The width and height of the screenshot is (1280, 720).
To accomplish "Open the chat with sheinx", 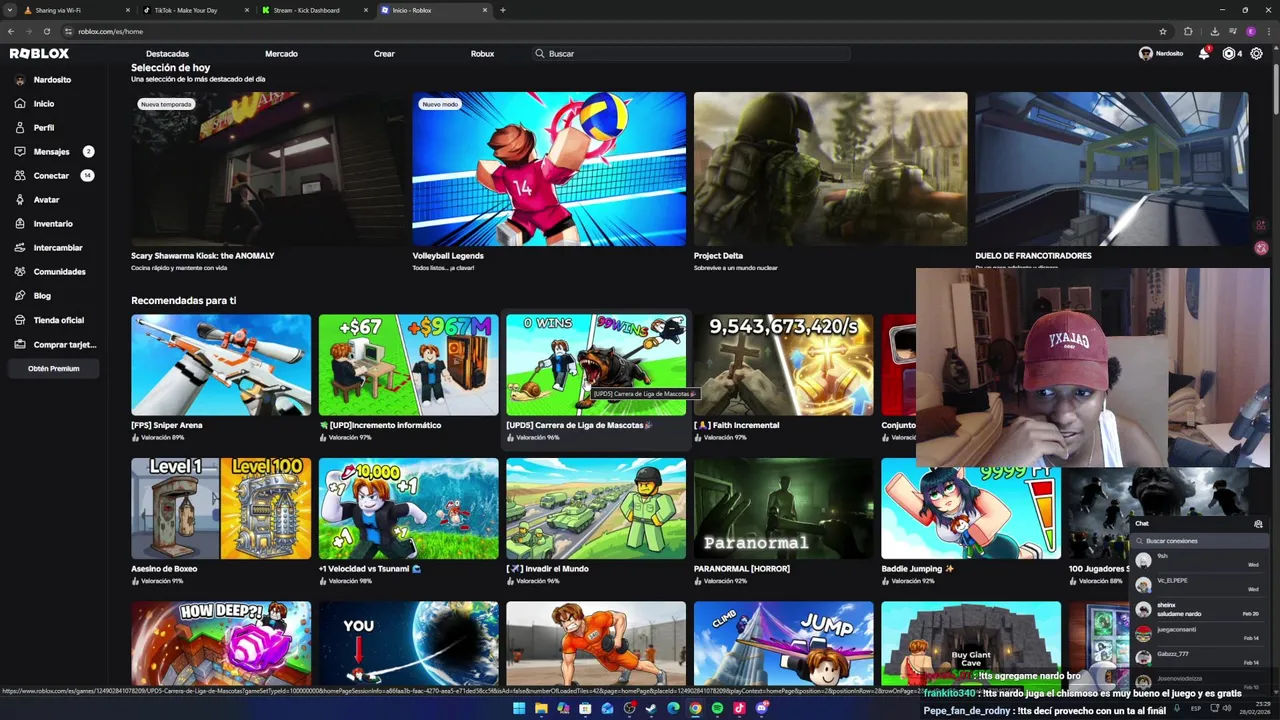I will [1199, 609].
